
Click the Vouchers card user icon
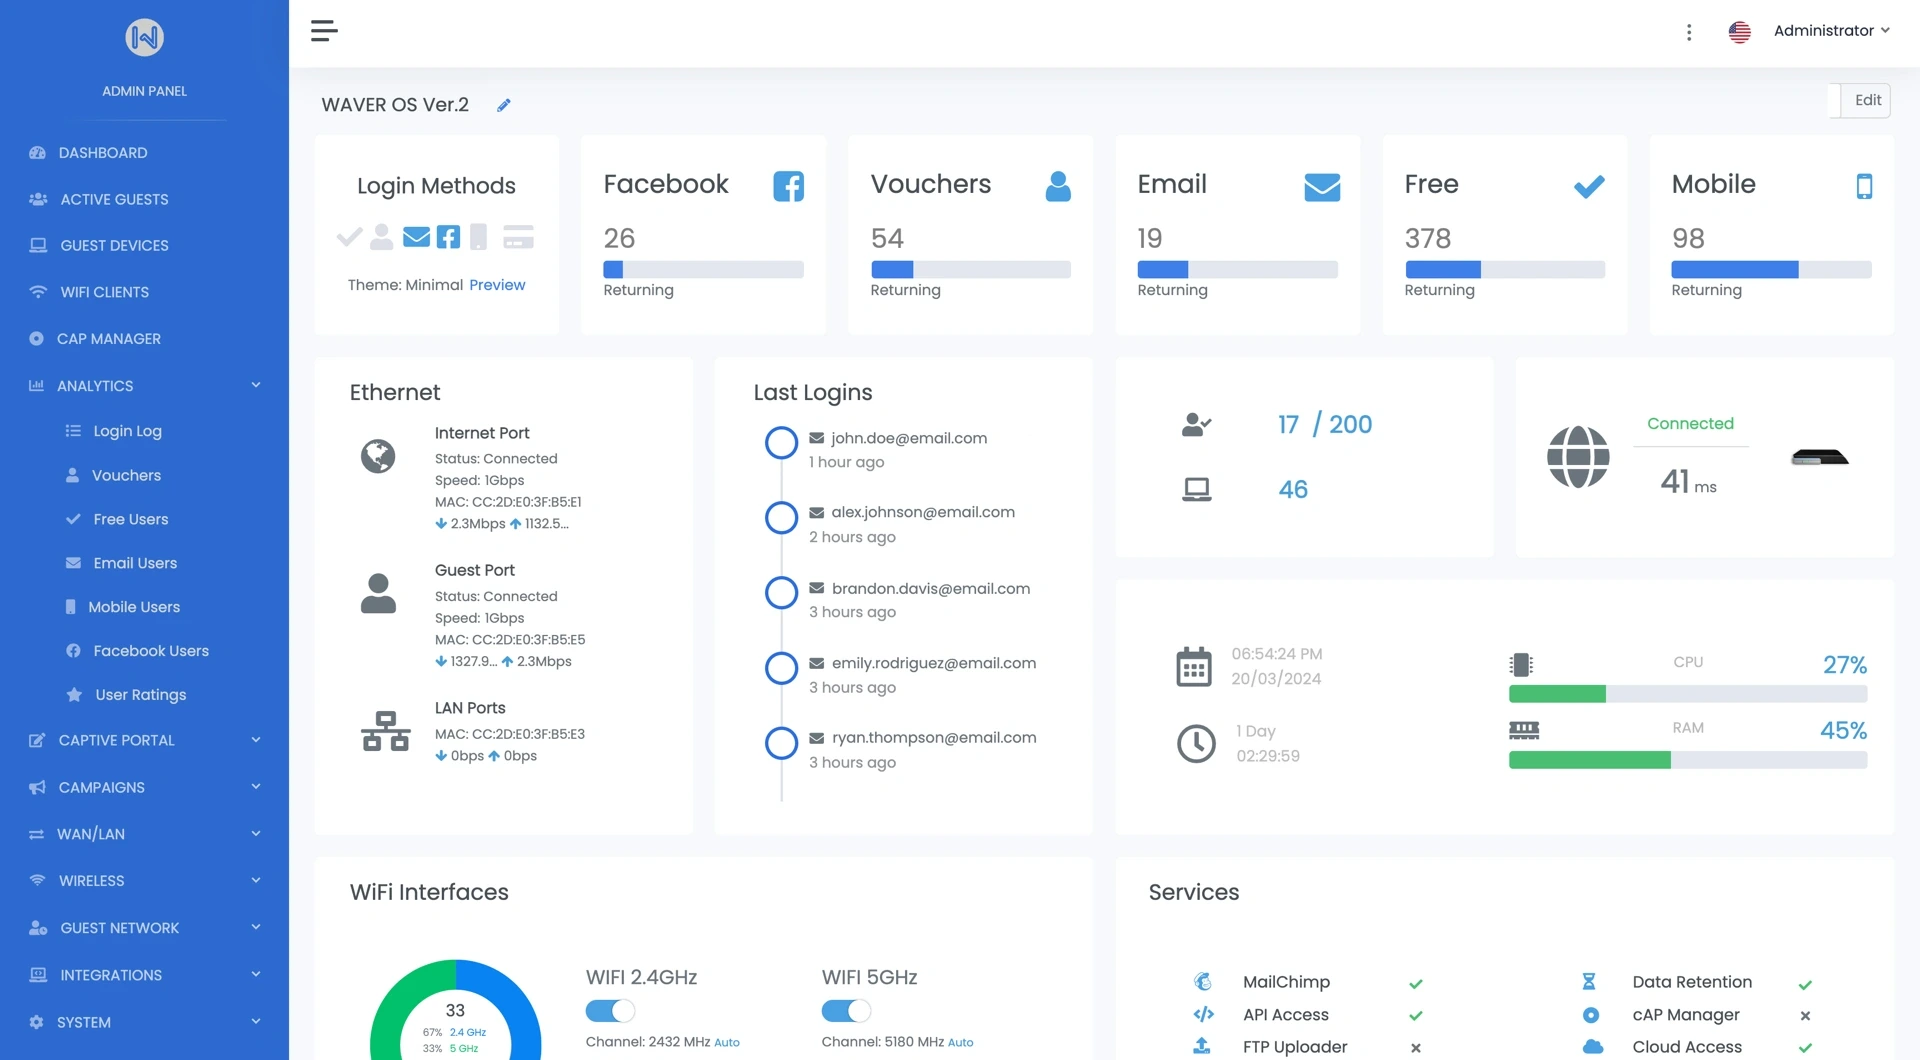tap(1057, 186)
